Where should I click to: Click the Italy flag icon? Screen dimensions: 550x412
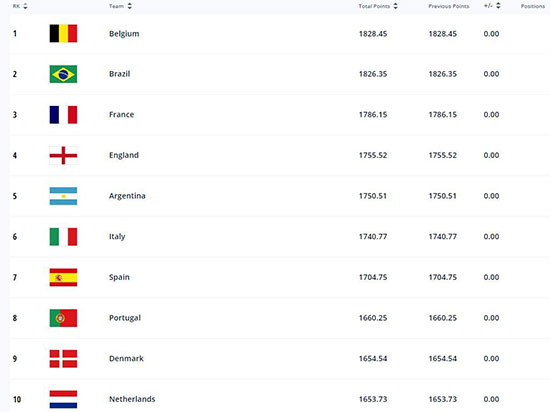pyautogui.click(x=63, y=237)
